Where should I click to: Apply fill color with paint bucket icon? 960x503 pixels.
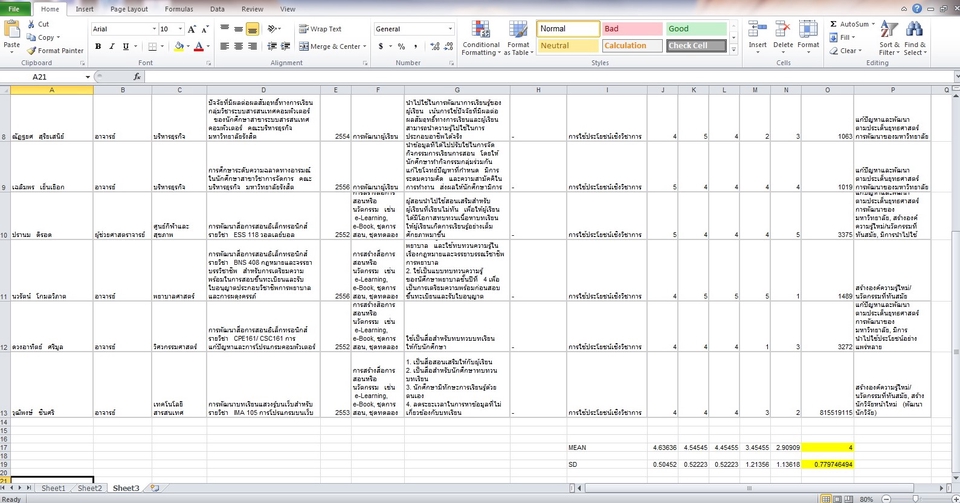coord(179,47)
